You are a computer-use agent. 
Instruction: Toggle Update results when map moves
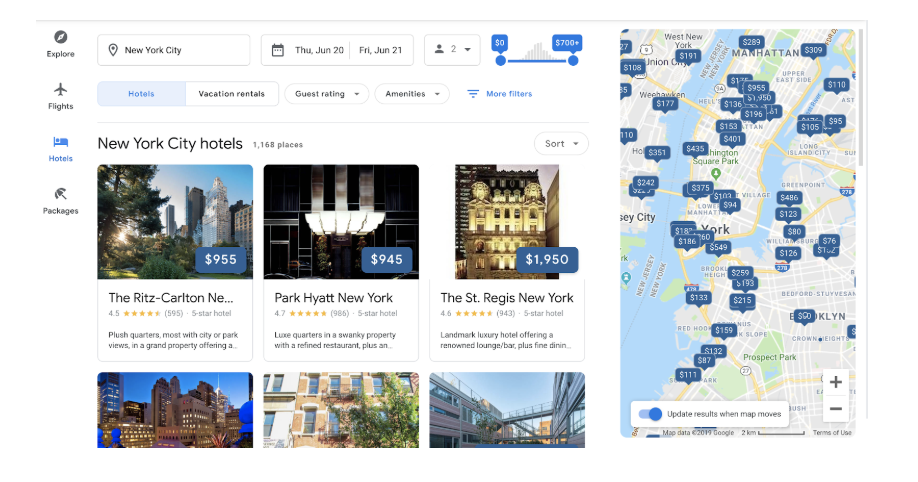pyautogui.click(x=650, y=414)
